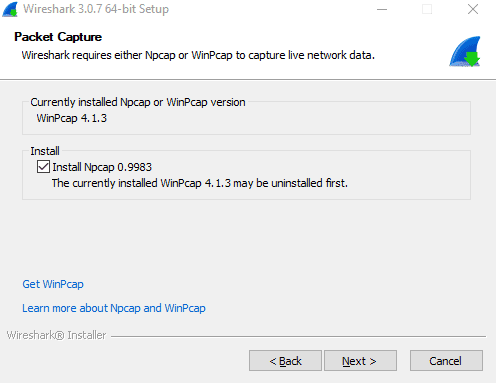
Task: Click the Packet Capture heading
Action: pyautogui.click(x=58, y=37)
